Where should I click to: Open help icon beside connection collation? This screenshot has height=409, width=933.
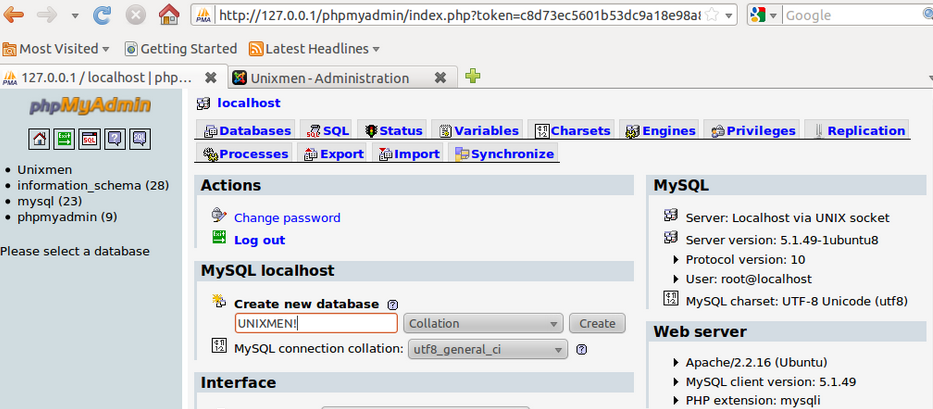click(x=582, y=349)
